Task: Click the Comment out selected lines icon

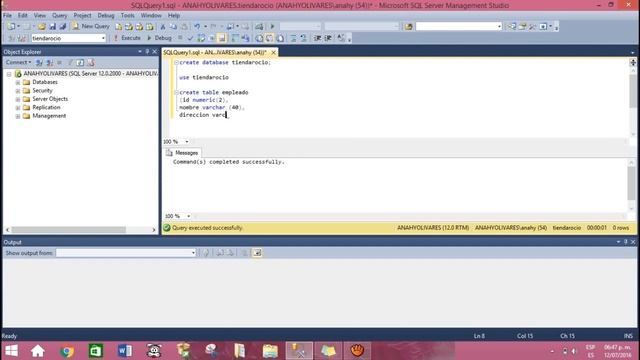Action: pos(293,38)
